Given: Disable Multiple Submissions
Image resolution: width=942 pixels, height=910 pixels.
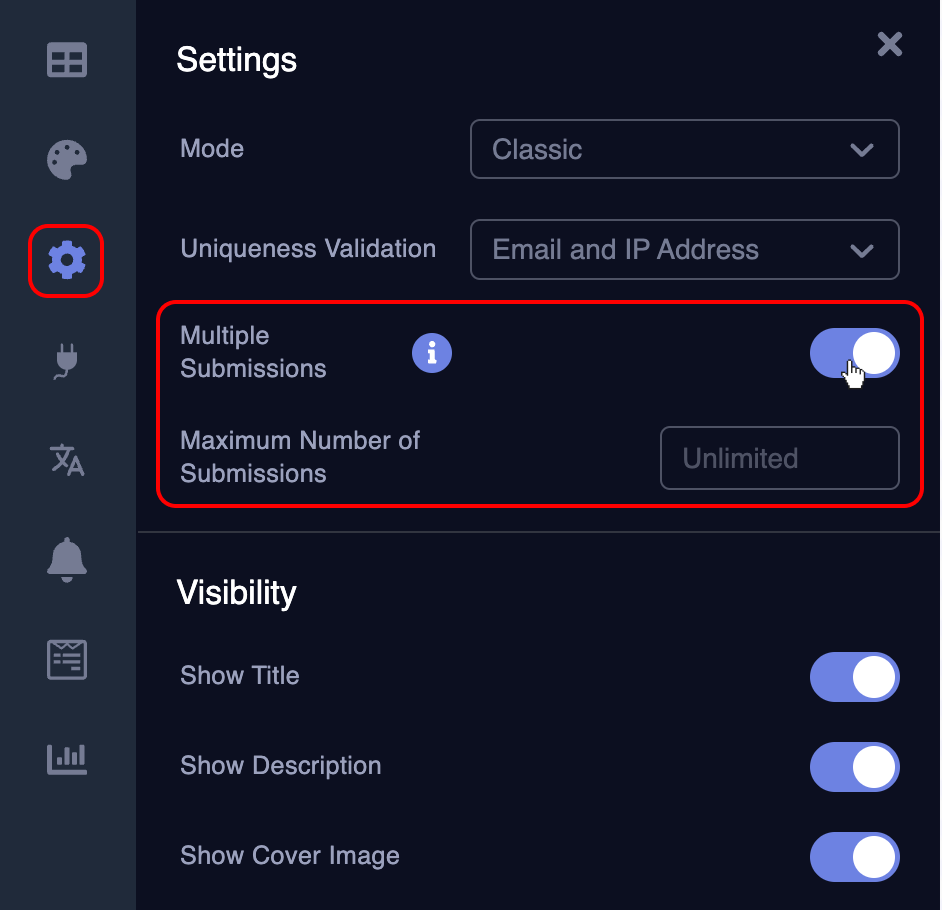Looking at the screenshot, I should click(x=855, y=353).
